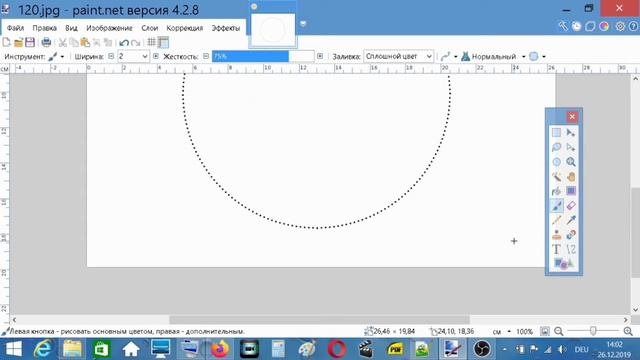Open the Файл menu

(x=16, y=28)
